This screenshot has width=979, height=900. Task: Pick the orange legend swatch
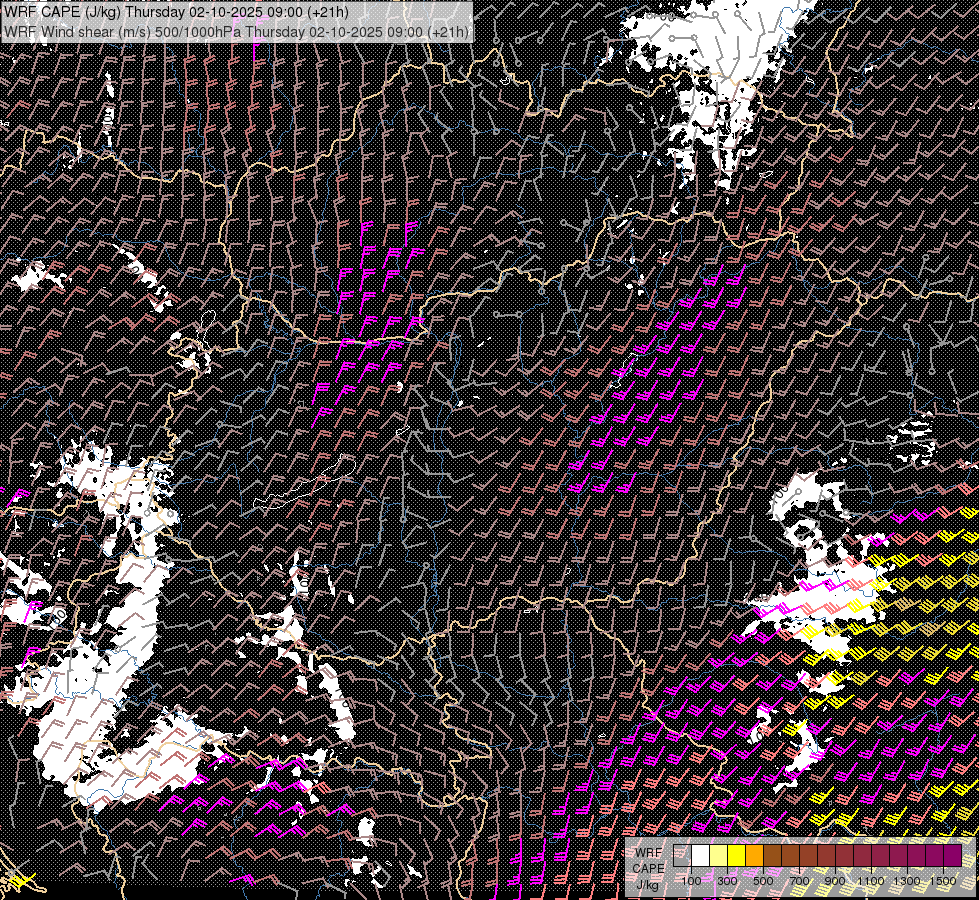click(754, 855)
